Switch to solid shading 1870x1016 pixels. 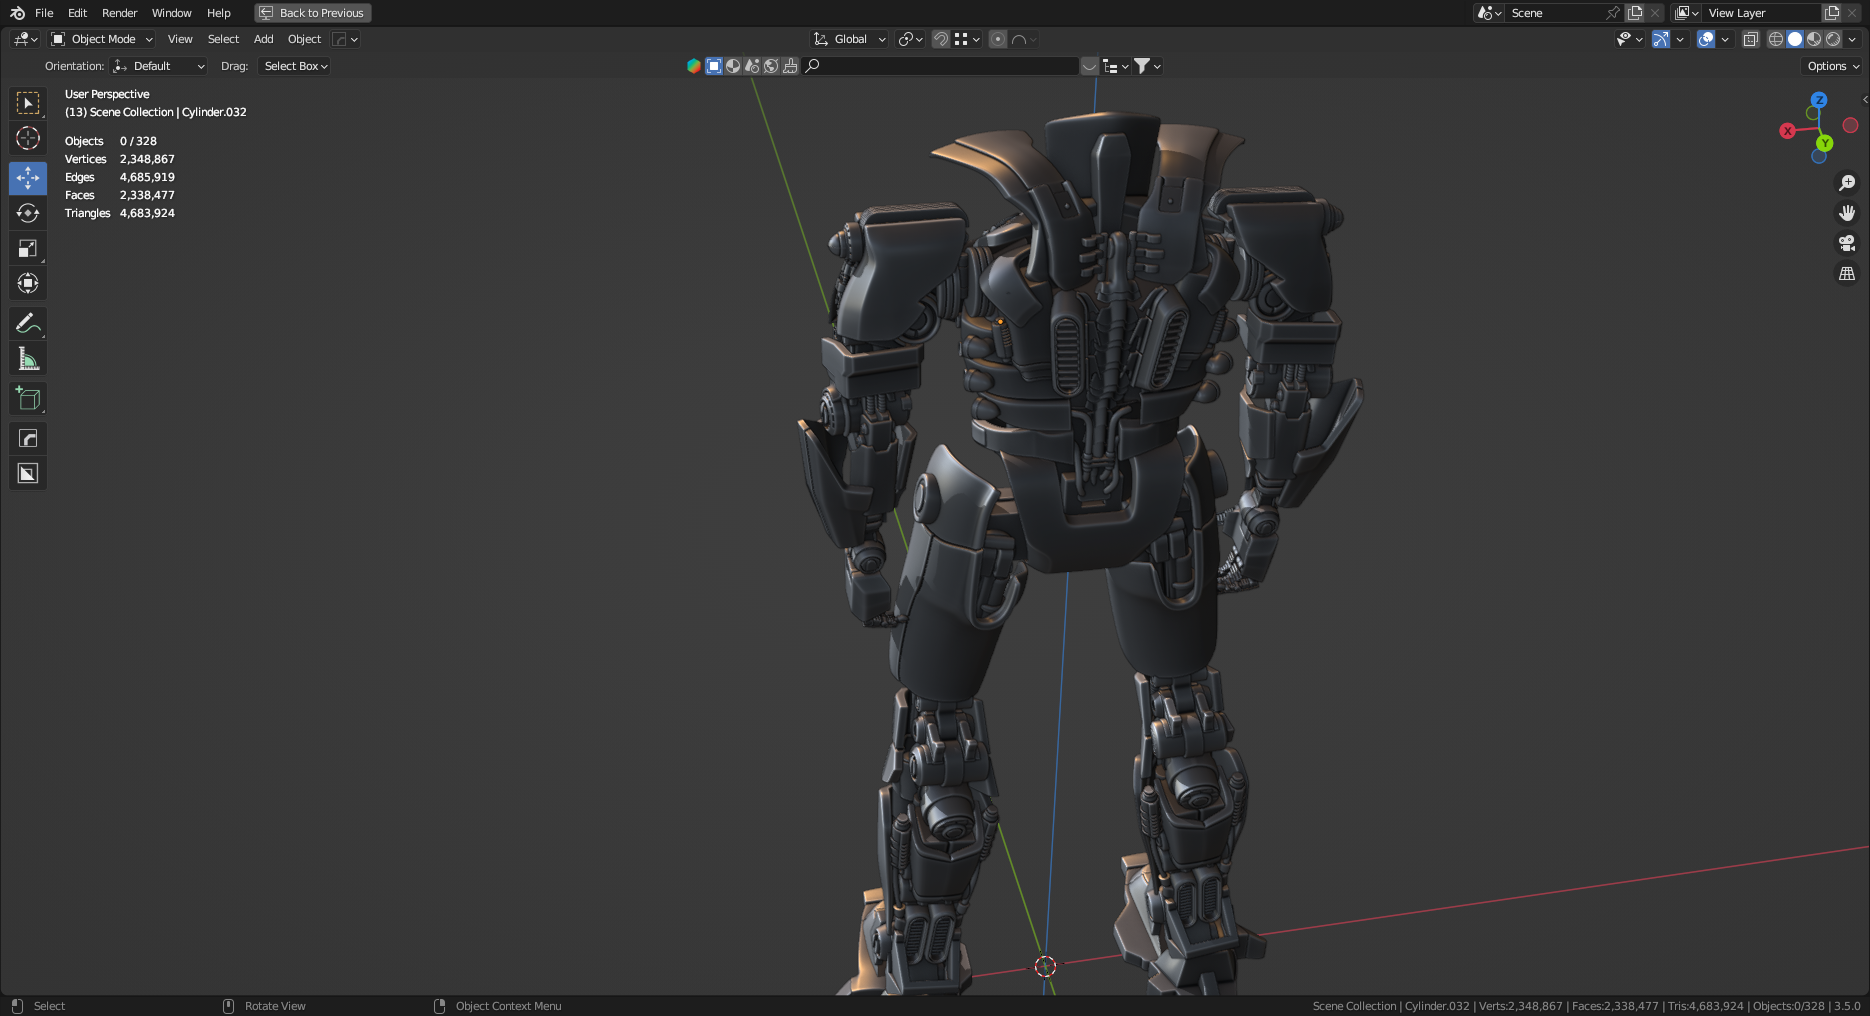coord(1795,39)
